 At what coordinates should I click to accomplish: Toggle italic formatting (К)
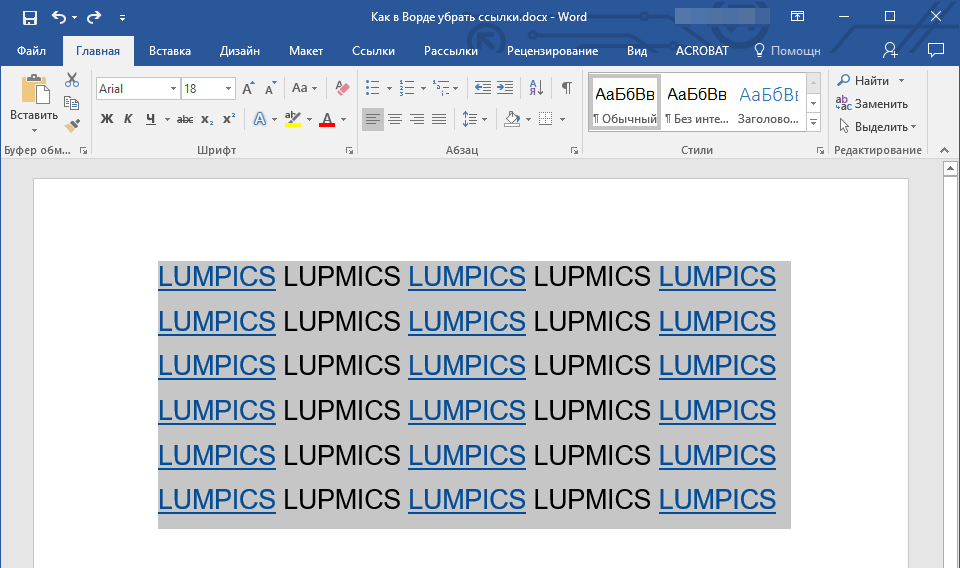point(128,119)
